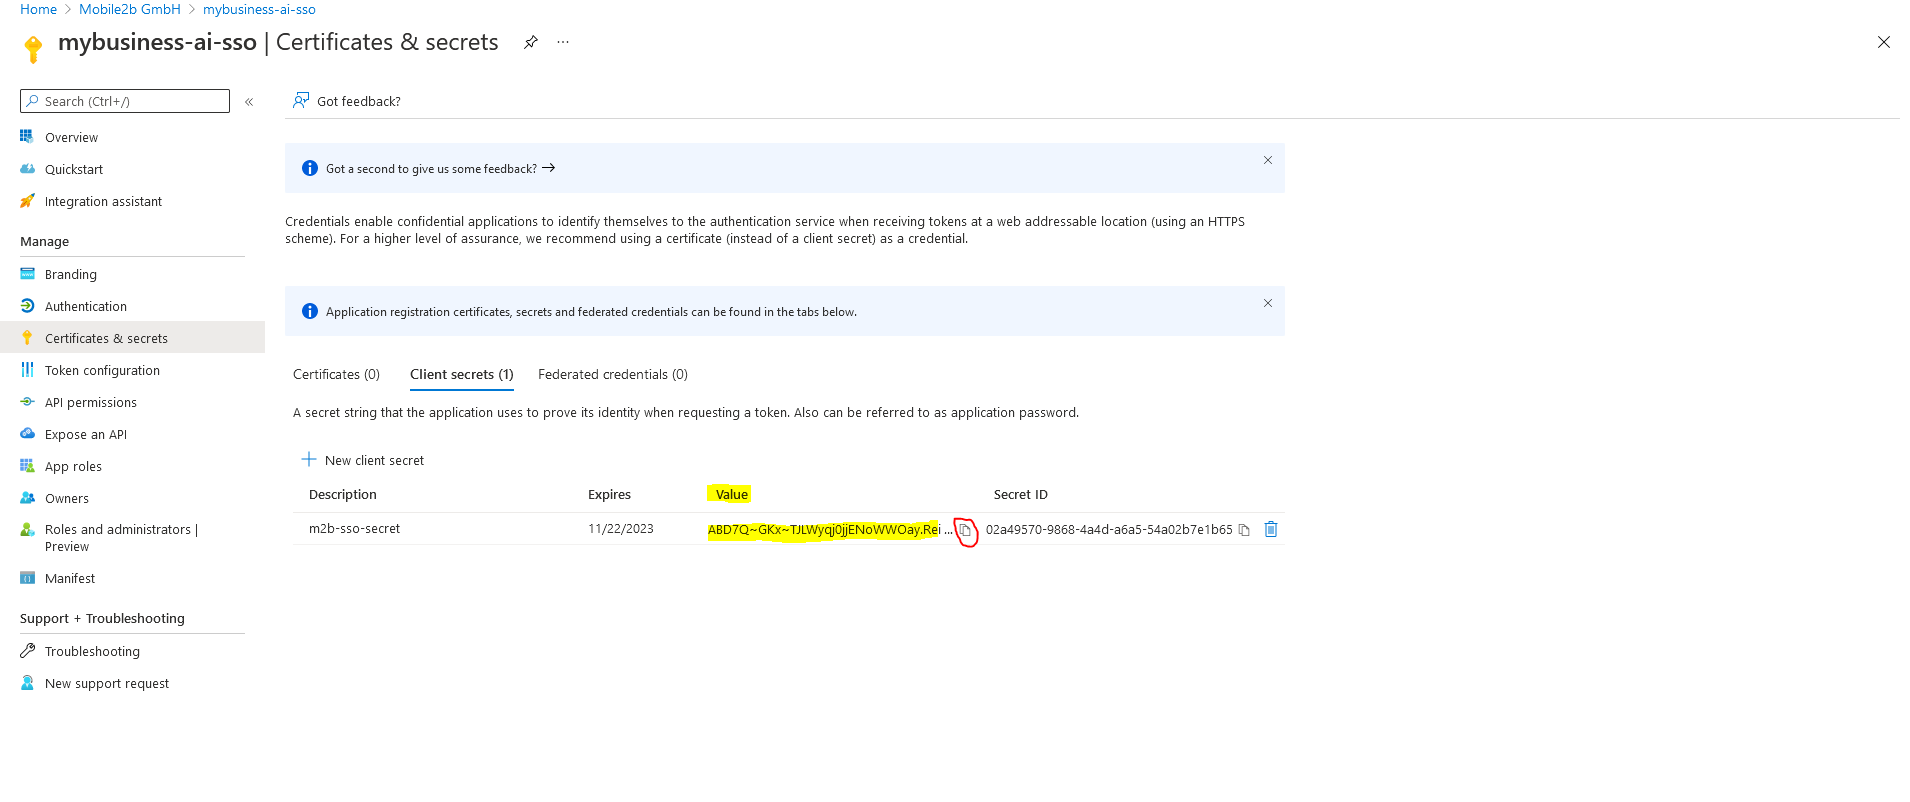
Task: Click the Got feedback? label
Action: tap(359, 101)
